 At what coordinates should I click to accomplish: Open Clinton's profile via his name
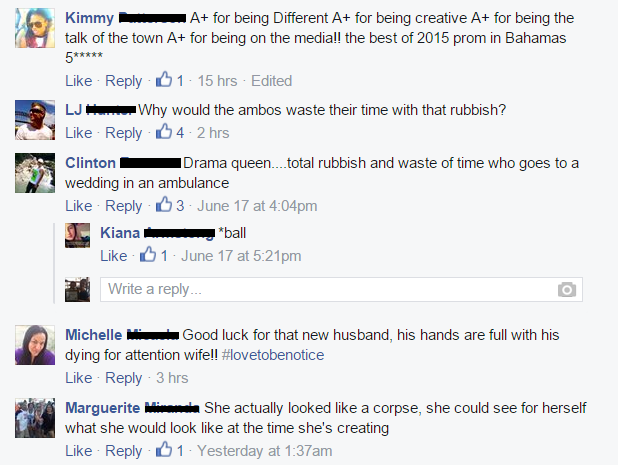90,163
